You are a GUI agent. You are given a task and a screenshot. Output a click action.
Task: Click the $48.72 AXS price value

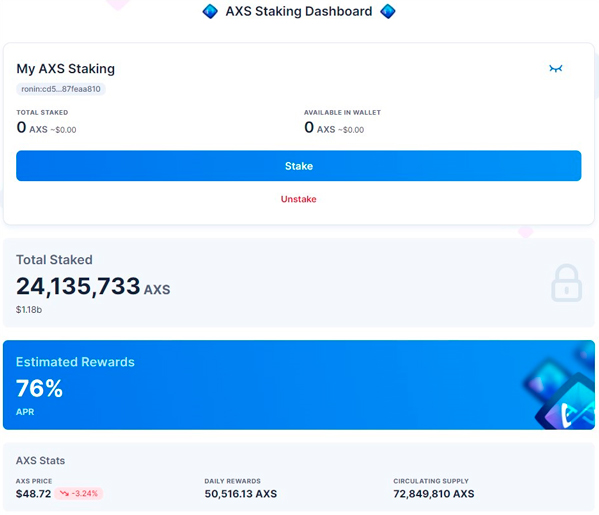coord(34,494)
